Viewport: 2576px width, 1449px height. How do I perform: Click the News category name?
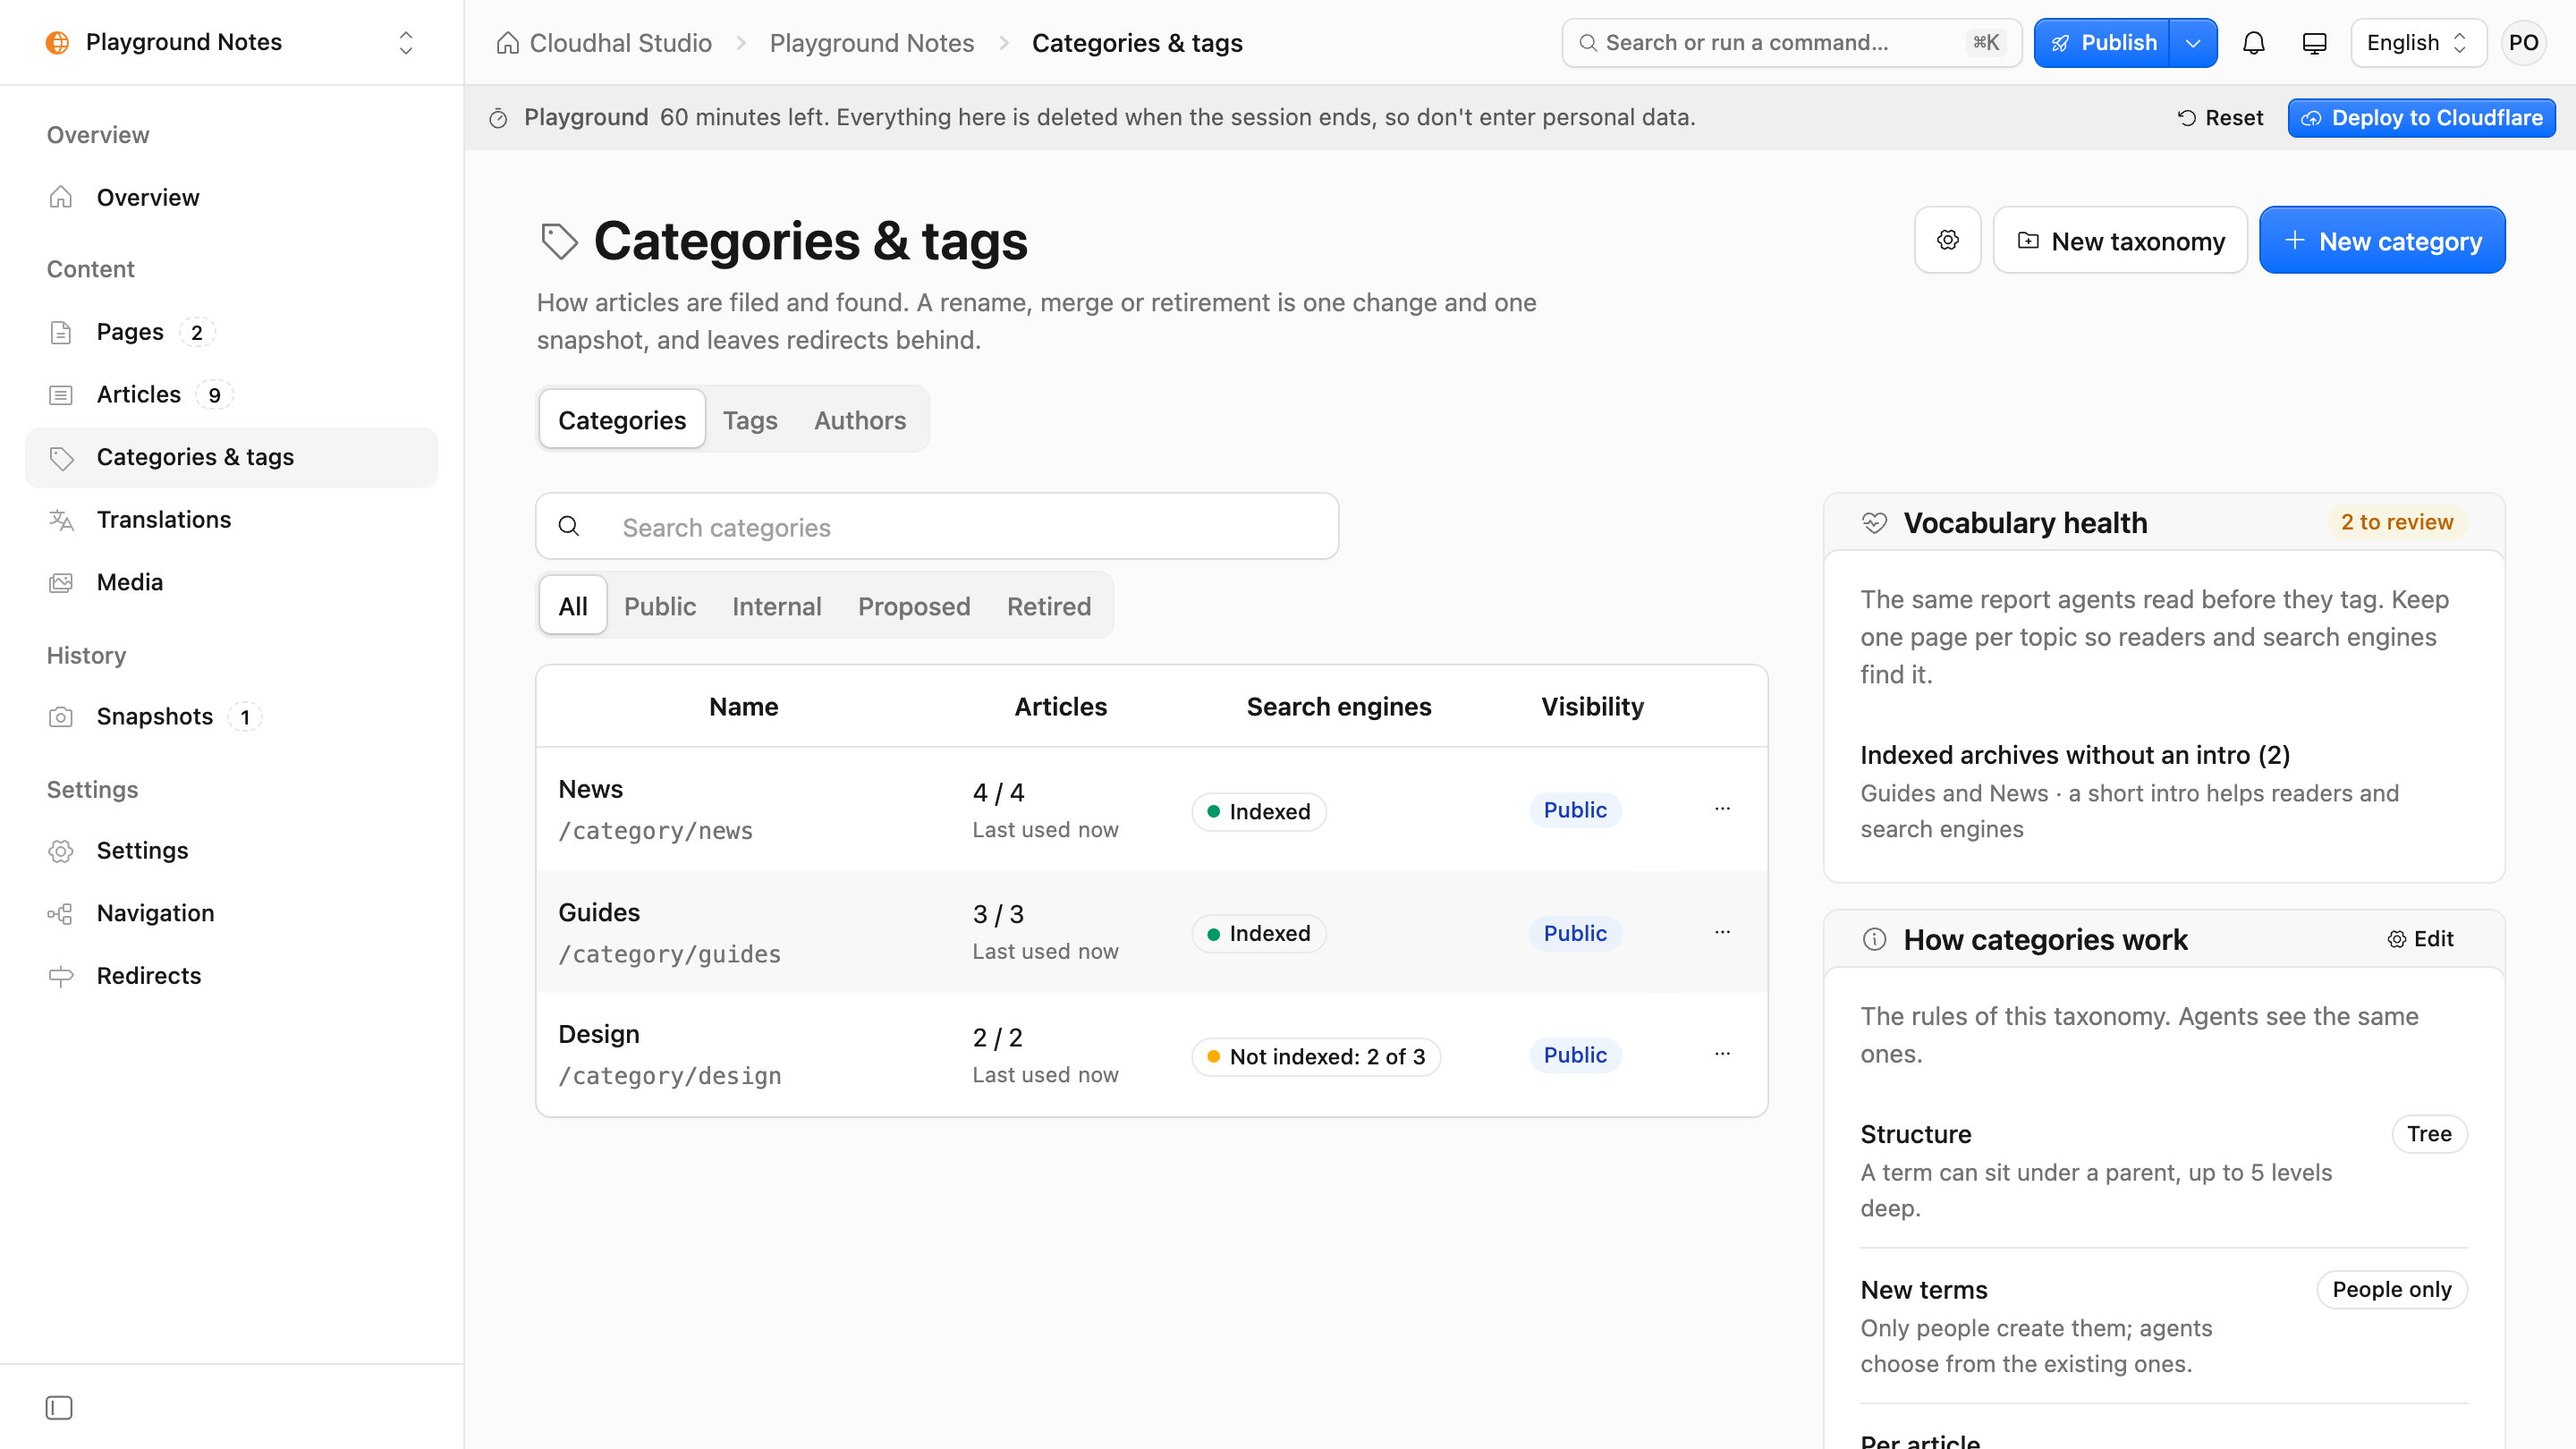click(590, 789)
